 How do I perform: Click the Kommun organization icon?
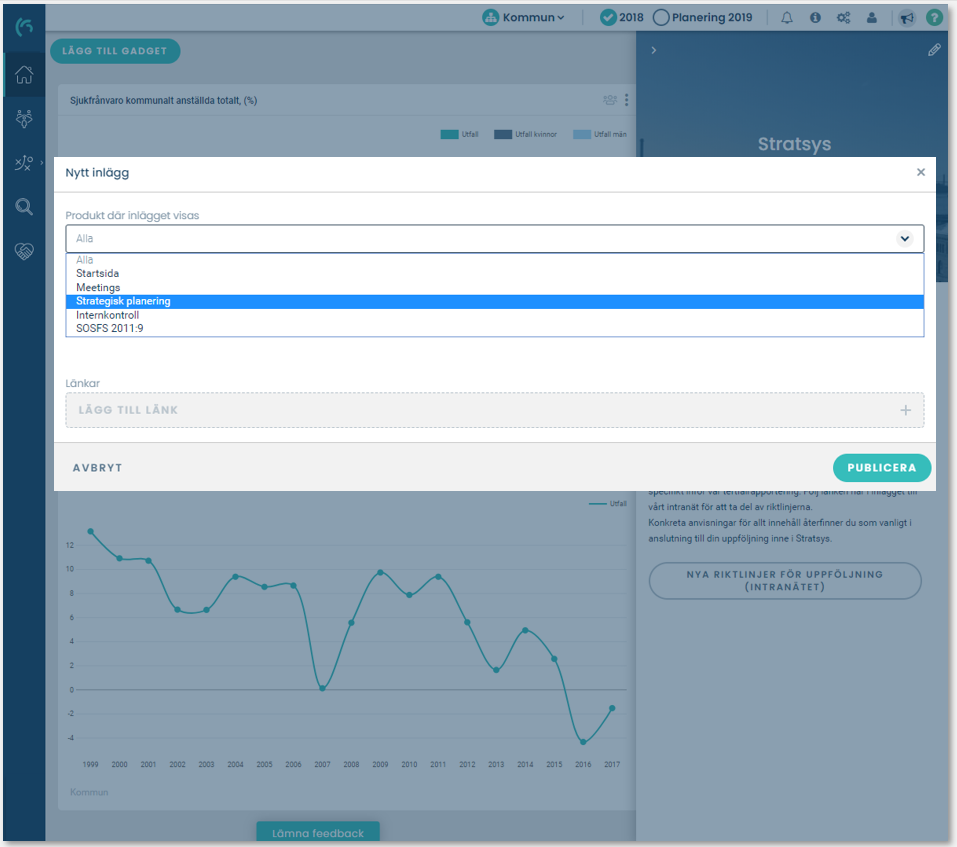[490, 18]
